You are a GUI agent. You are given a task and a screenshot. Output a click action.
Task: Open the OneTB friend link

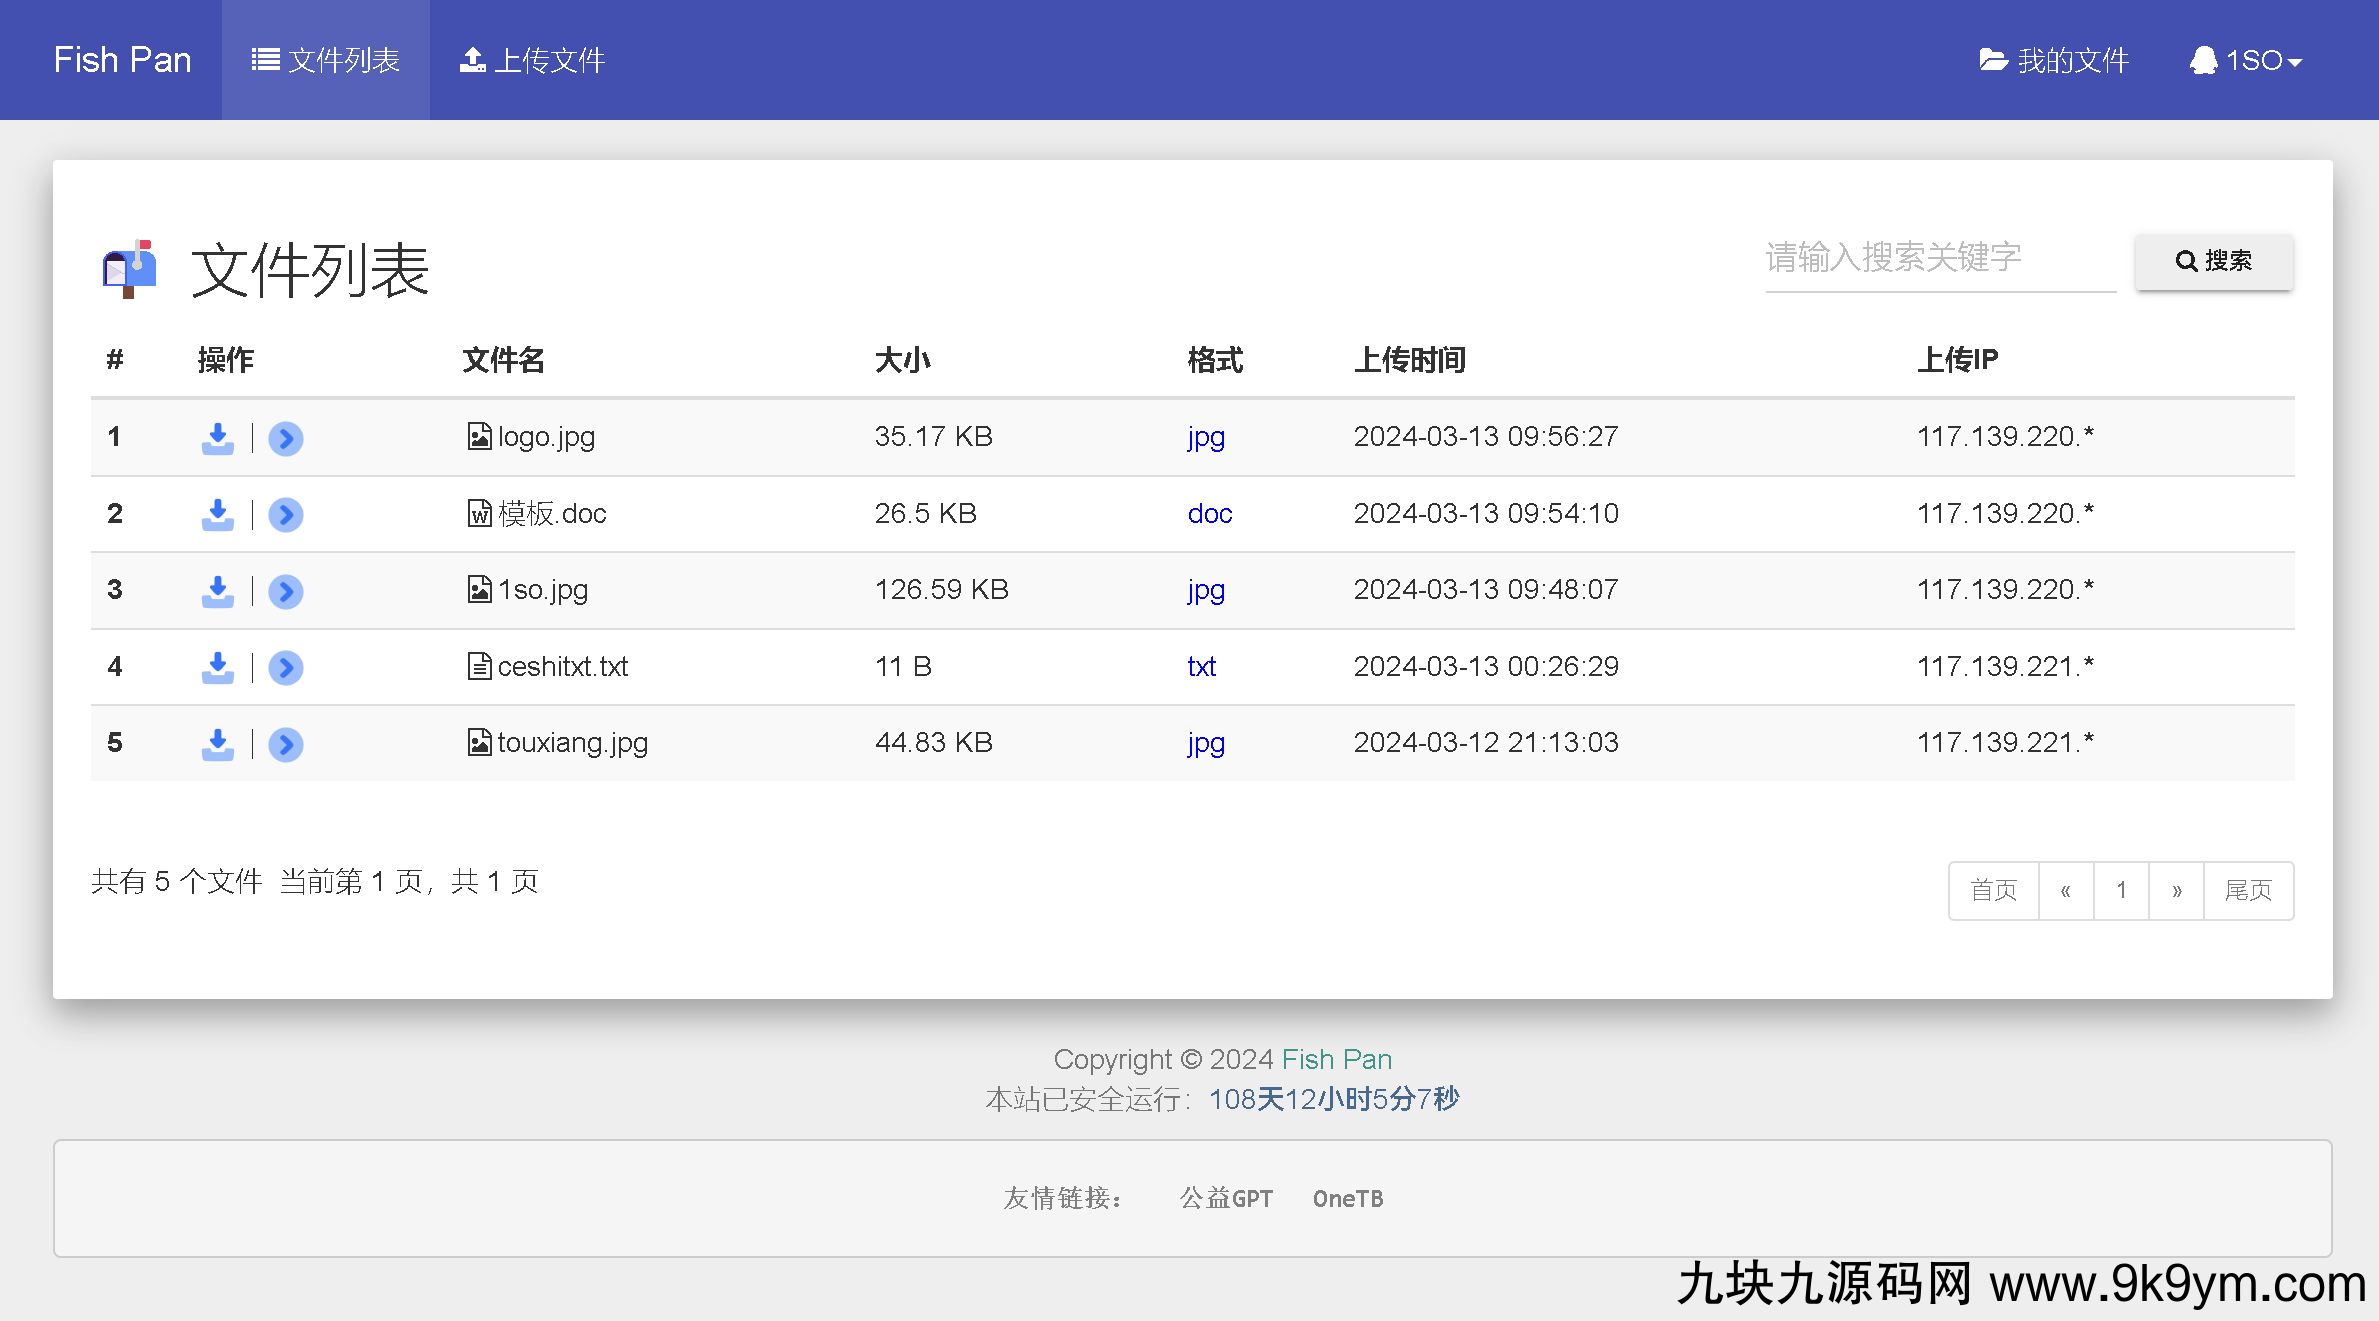point(1348,1198)
